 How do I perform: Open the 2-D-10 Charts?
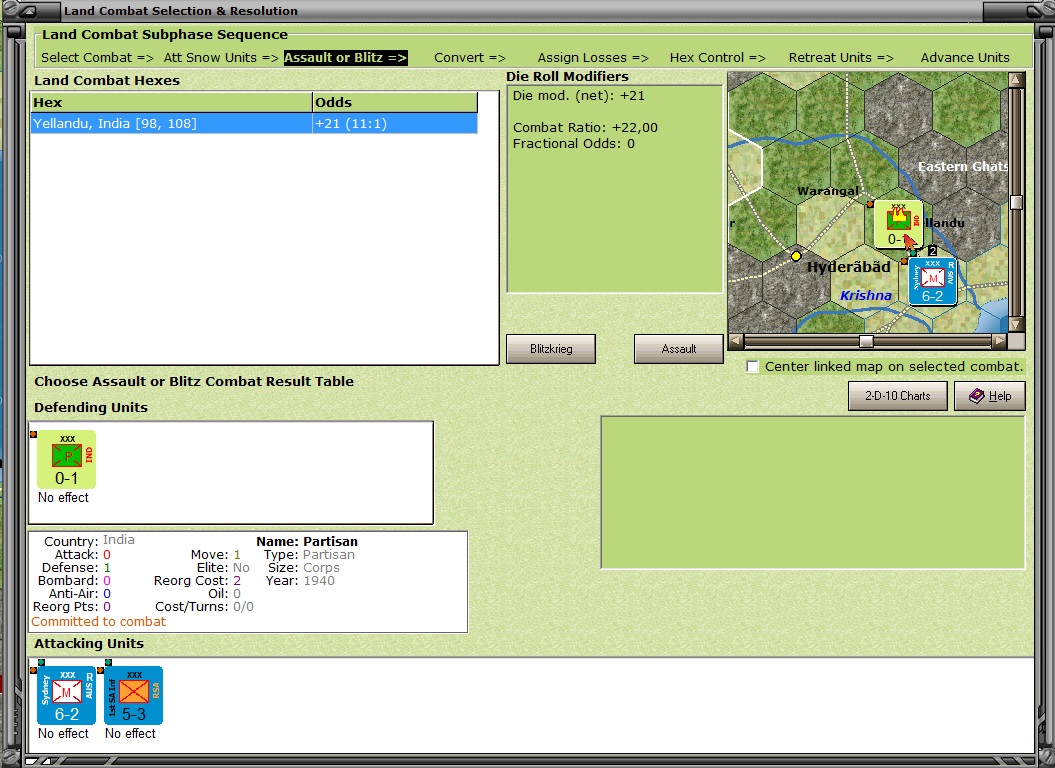pyautogui.click(x=898, y=396)
